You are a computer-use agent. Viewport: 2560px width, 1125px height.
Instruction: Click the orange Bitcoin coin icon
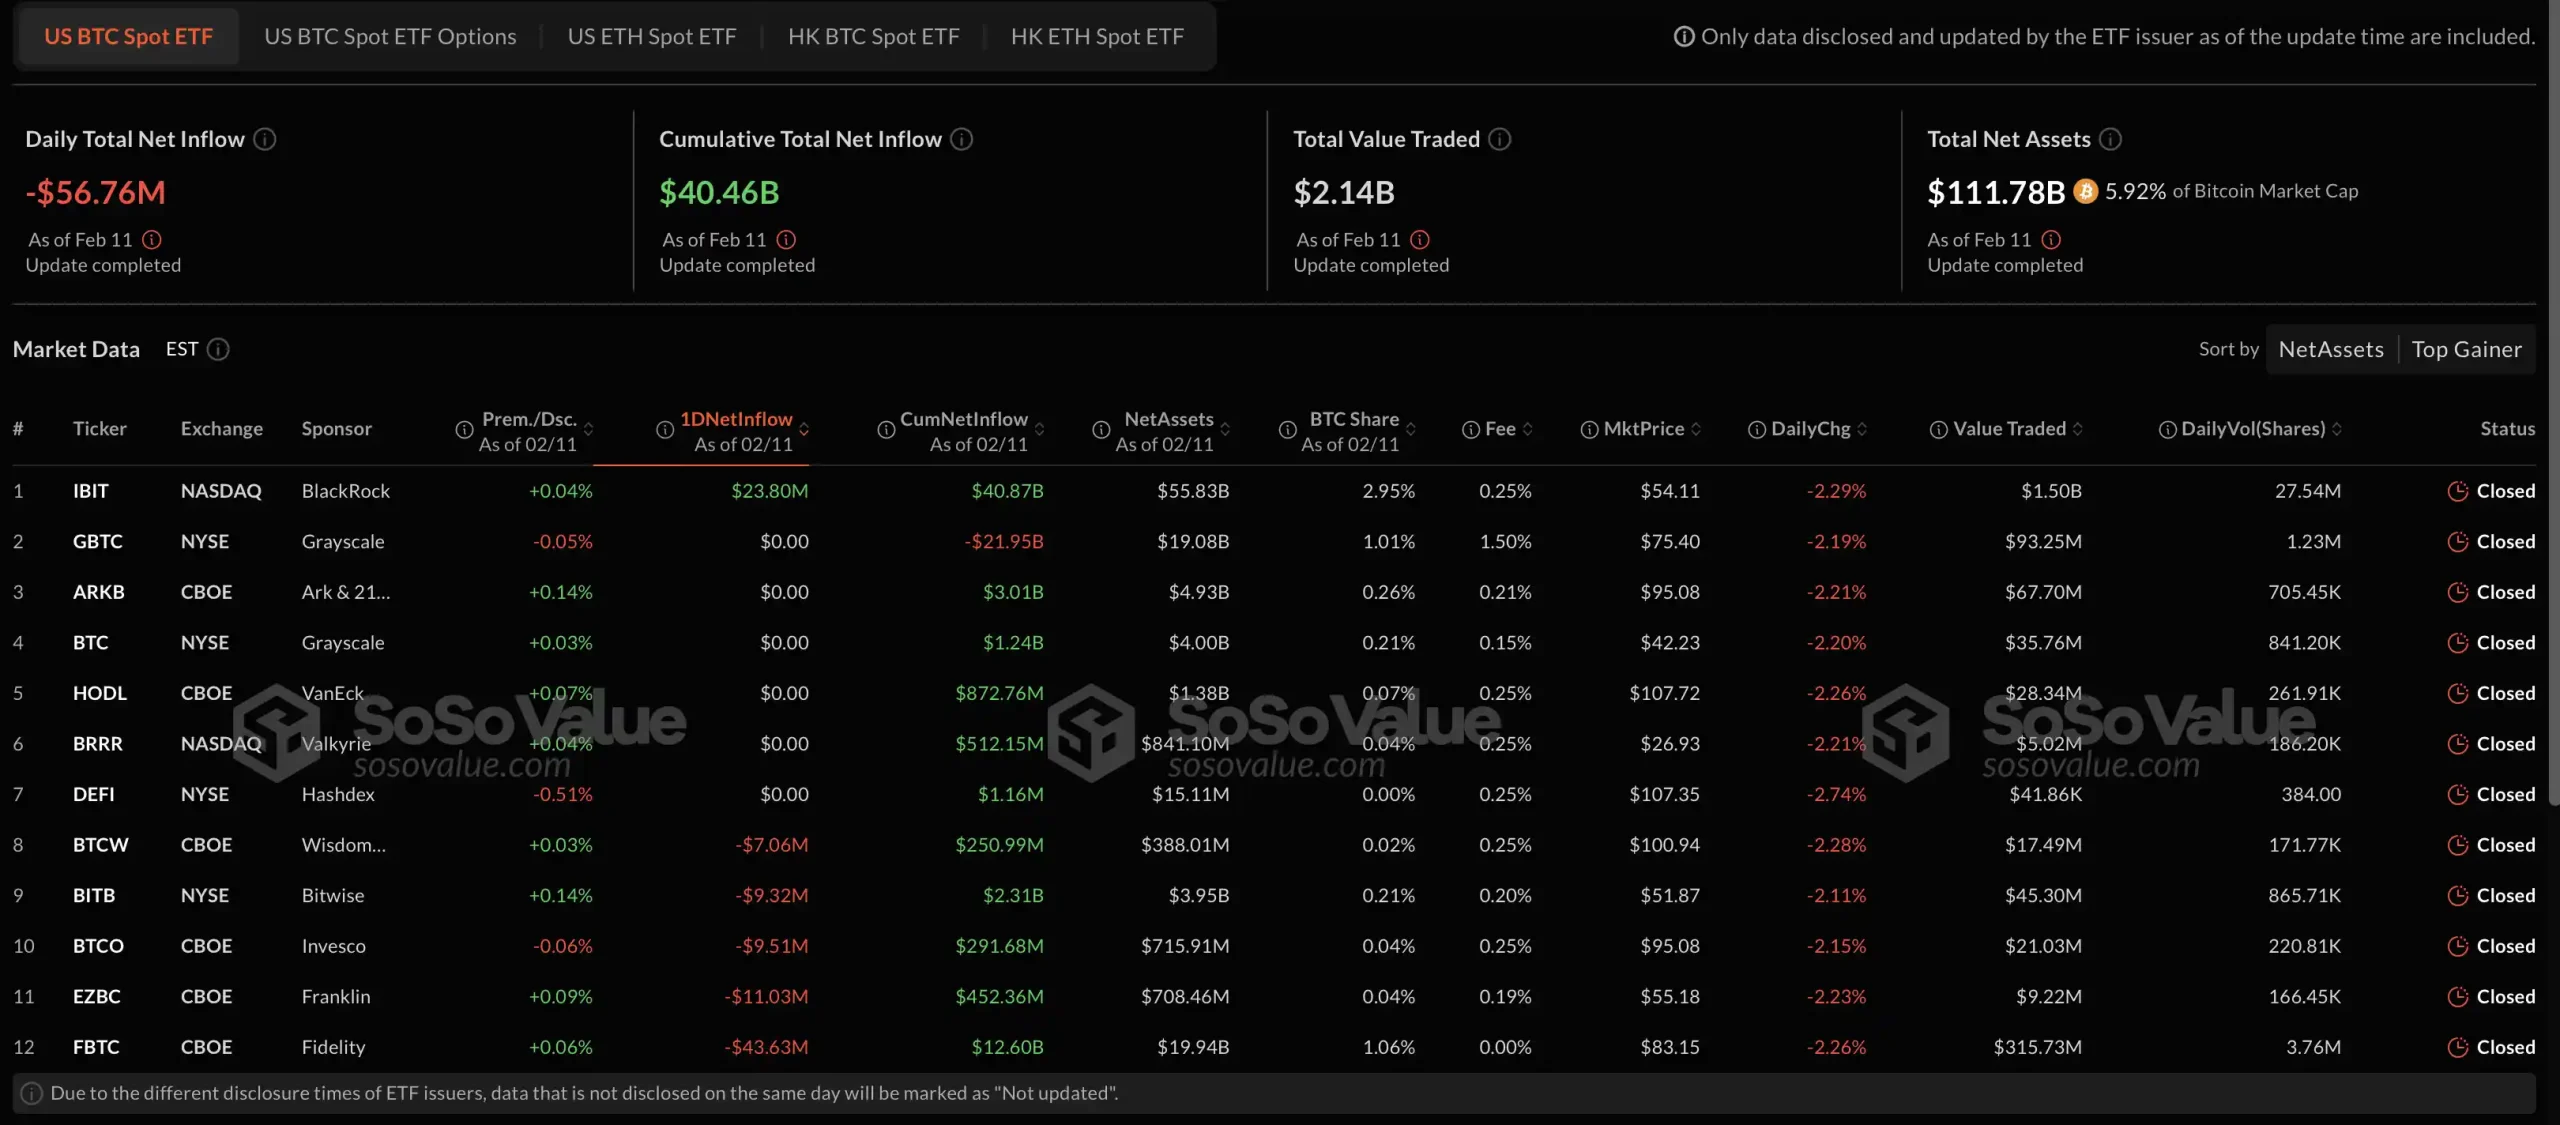2085,191
